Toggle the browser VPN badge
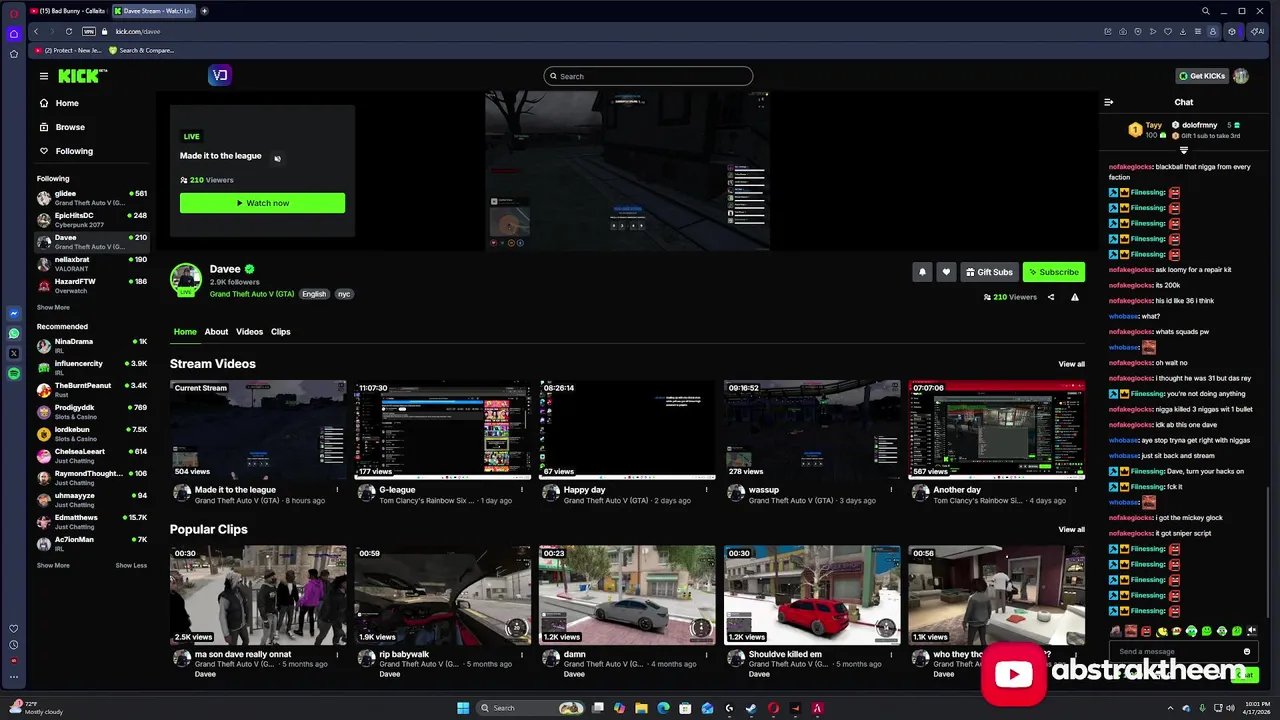The width and height of the screenshot is (1280, 720). coord(89,31)
